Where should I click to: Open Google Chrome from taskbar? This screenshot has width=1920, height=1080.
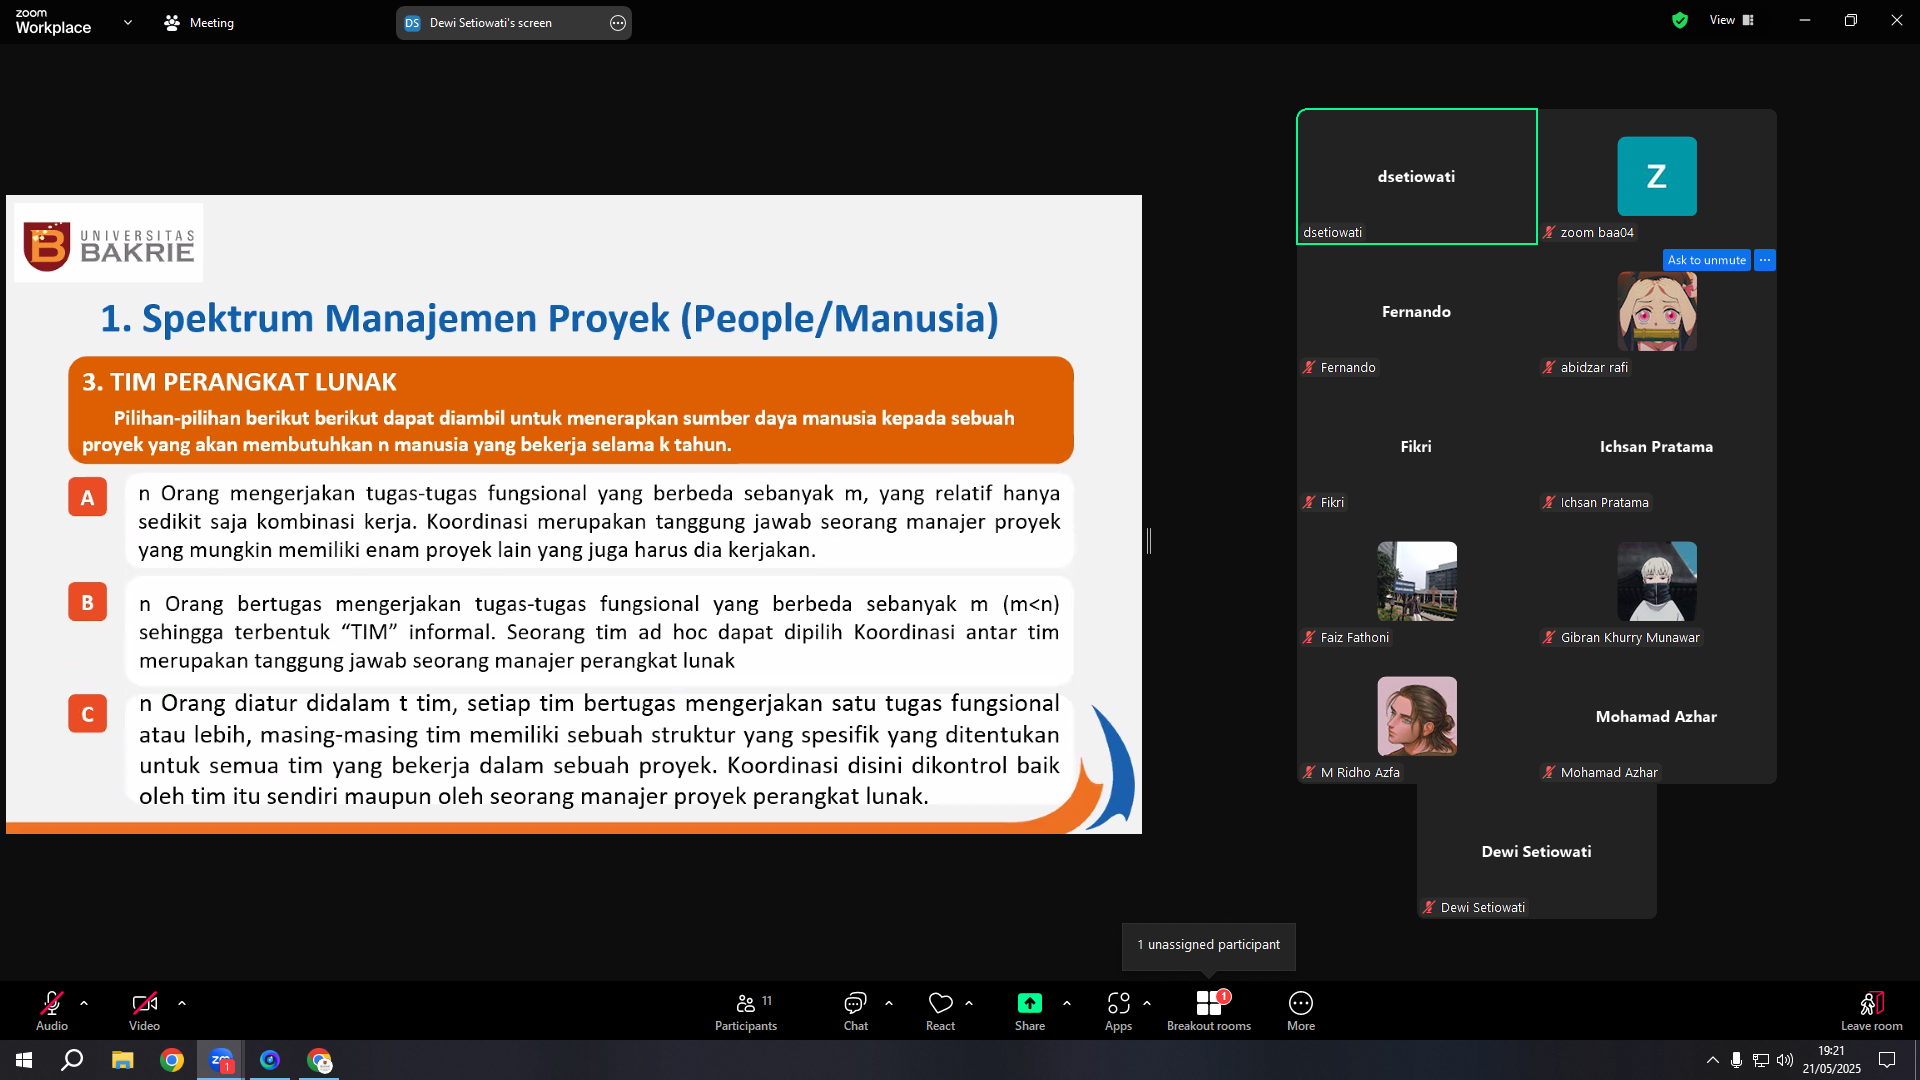(x=172, y=1060)
